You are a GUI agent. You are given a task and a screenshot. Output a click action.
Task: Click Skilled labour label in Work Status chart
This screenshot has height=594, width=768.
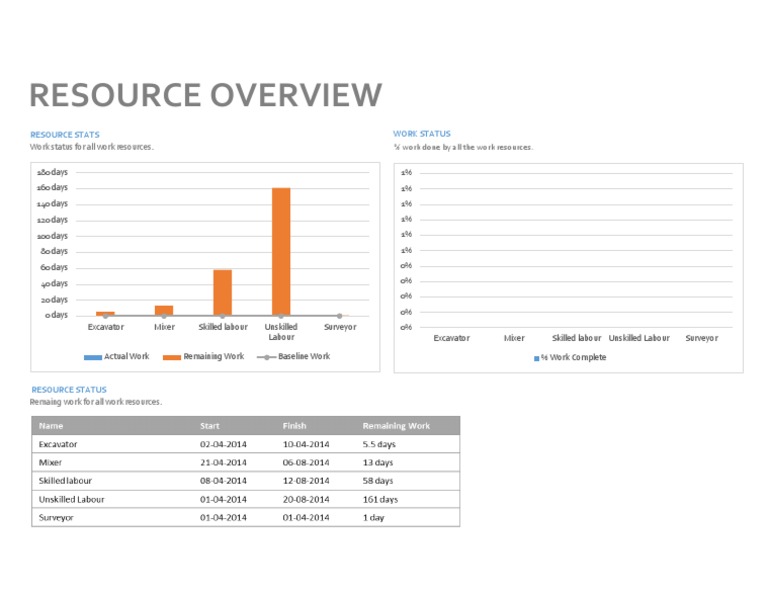[x=576, y=338]
